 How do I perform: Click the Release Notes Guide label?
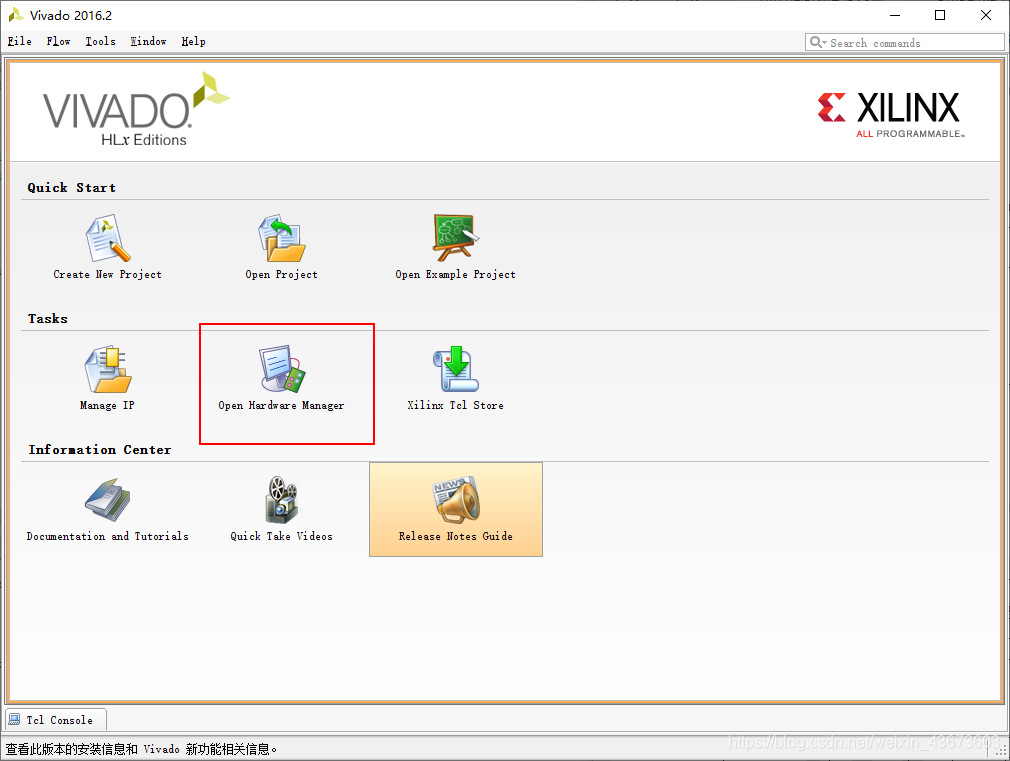(456, 536)
